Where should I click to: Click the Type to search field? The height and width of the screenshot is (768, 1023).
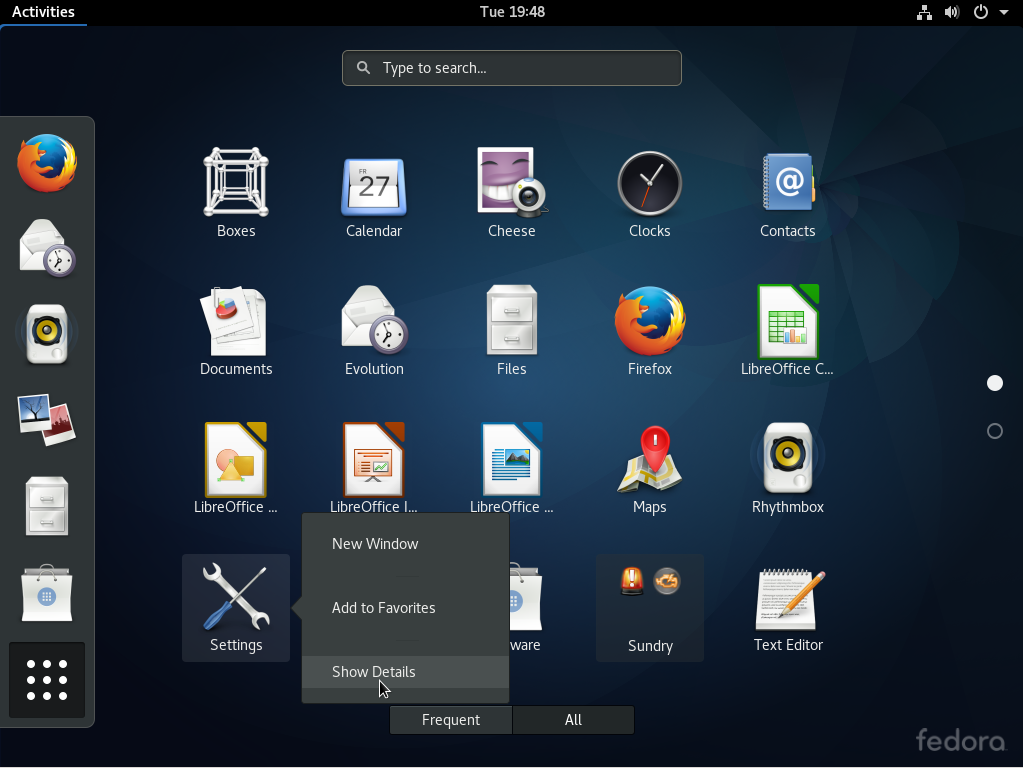(511, 68)
